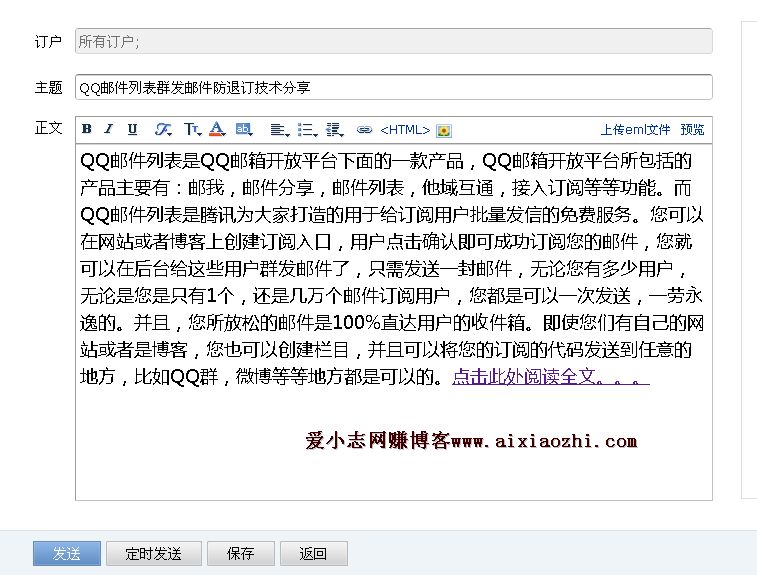Open the 预览 preview link
The image size is (757, 575).
tap(692, 129)
